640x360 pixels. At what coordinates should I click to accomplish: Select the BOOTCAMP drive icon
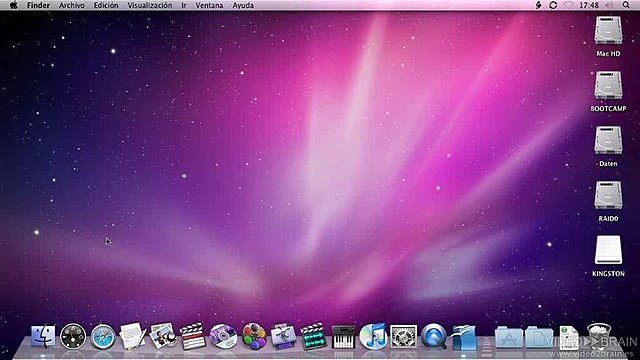[x=608, y=85]
